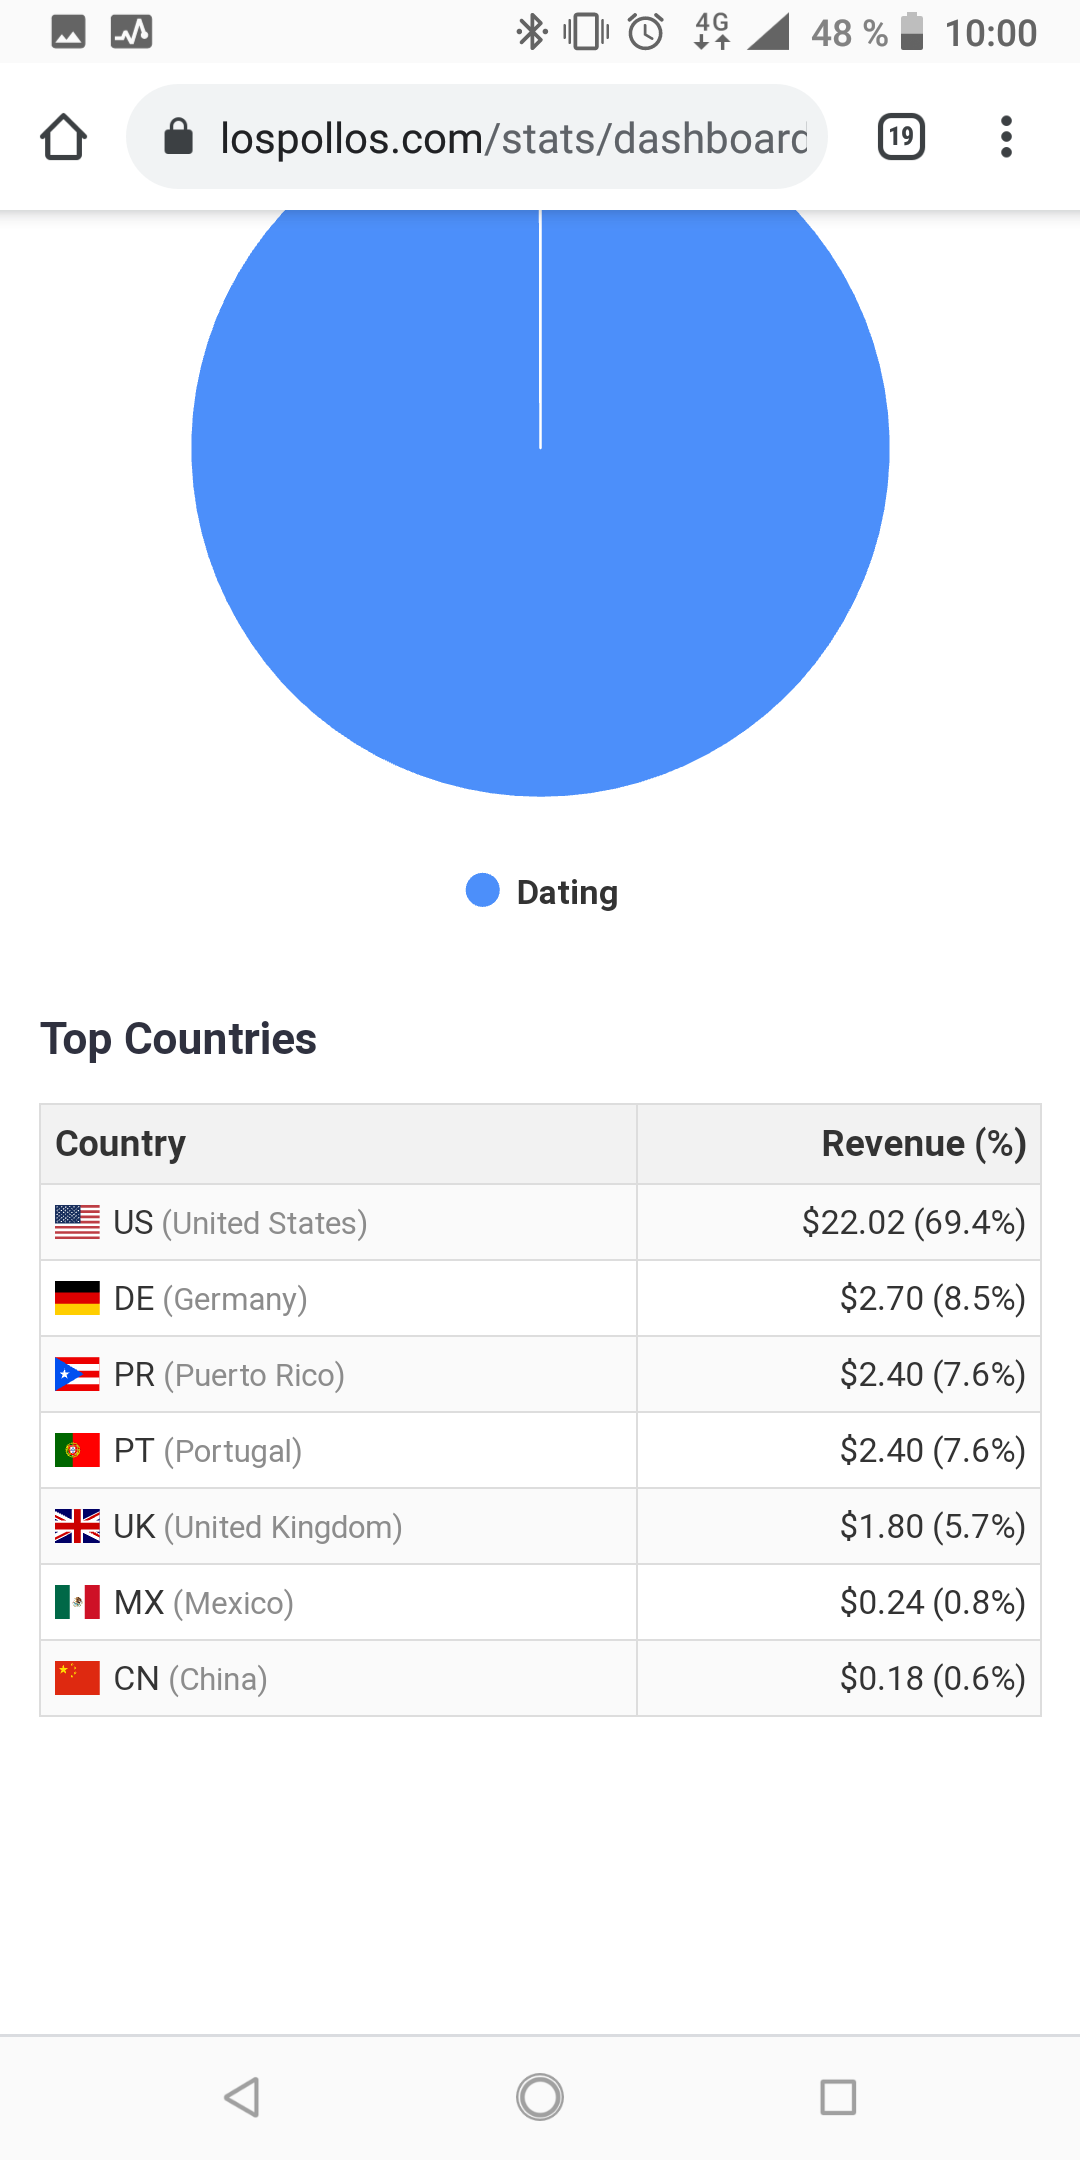Select the CN (China) row
1080x2160 pixels.
tap(540, 1678)
